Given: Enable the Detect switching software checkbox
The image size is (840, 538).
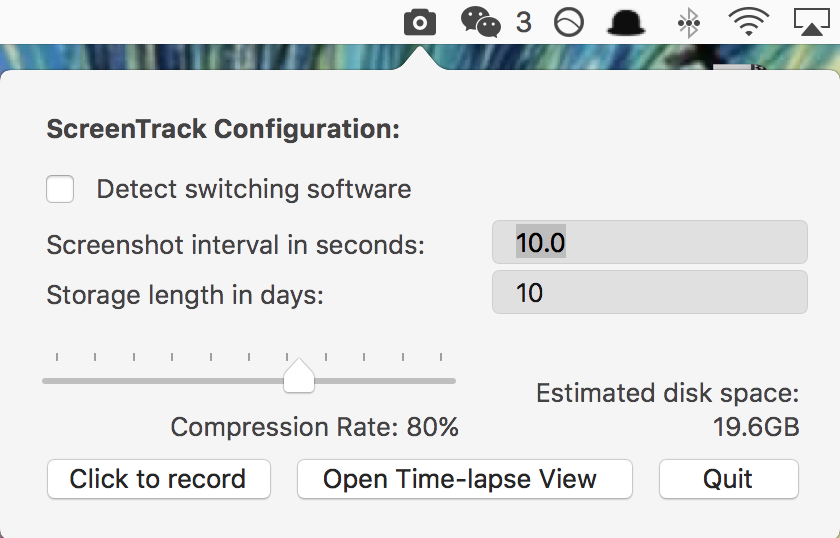Looking at the screenshot, I should click(60, 189).
